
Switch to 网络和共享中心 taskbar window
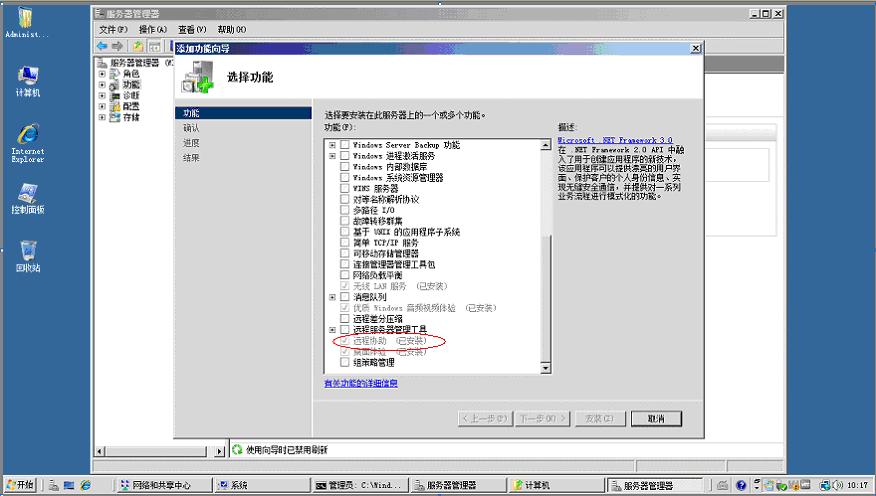pos(164,485)
